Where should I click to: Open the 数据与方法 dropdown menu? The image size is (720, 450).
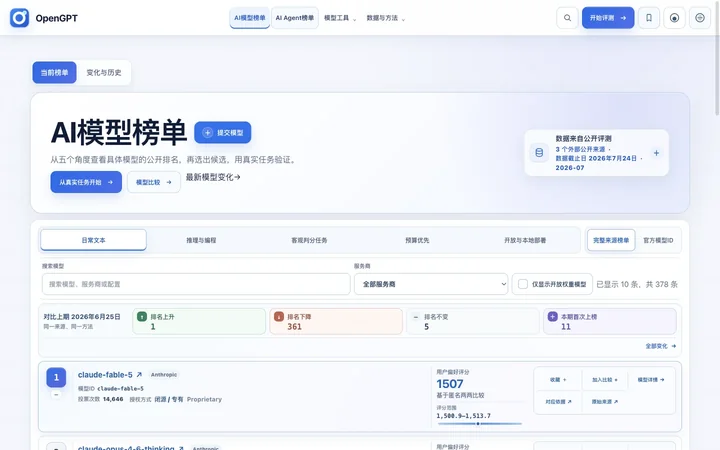coord(385,18)
